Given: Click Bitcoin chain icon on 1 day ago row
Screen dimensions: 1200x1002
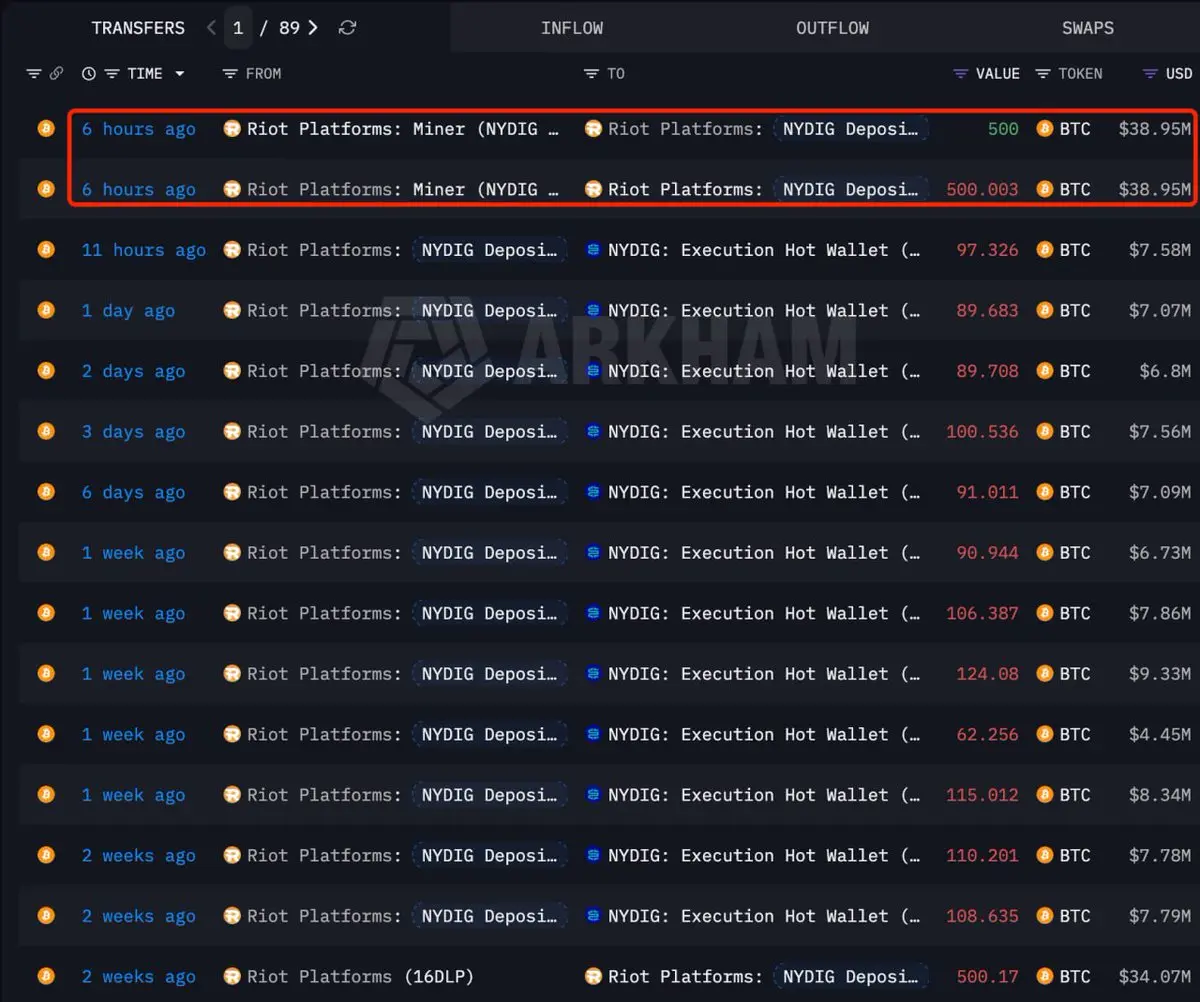Looking at the screenshot, I should coord(46,310).
